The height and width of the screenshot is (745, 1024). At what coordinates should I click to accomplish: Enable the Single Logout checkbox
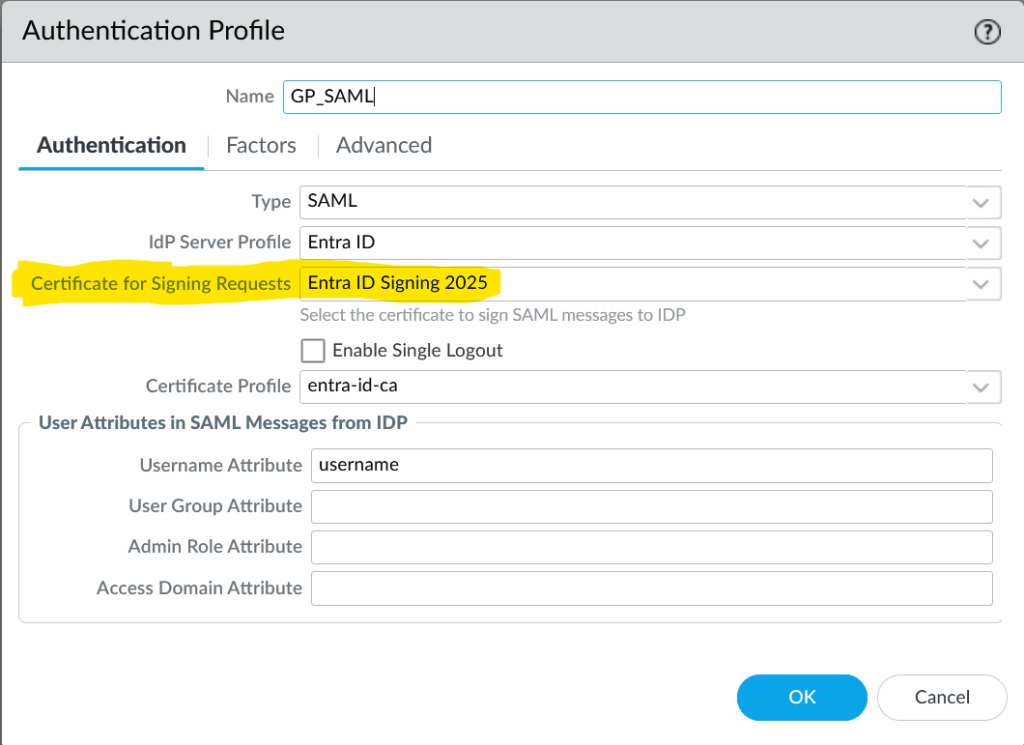coord(314,351)
